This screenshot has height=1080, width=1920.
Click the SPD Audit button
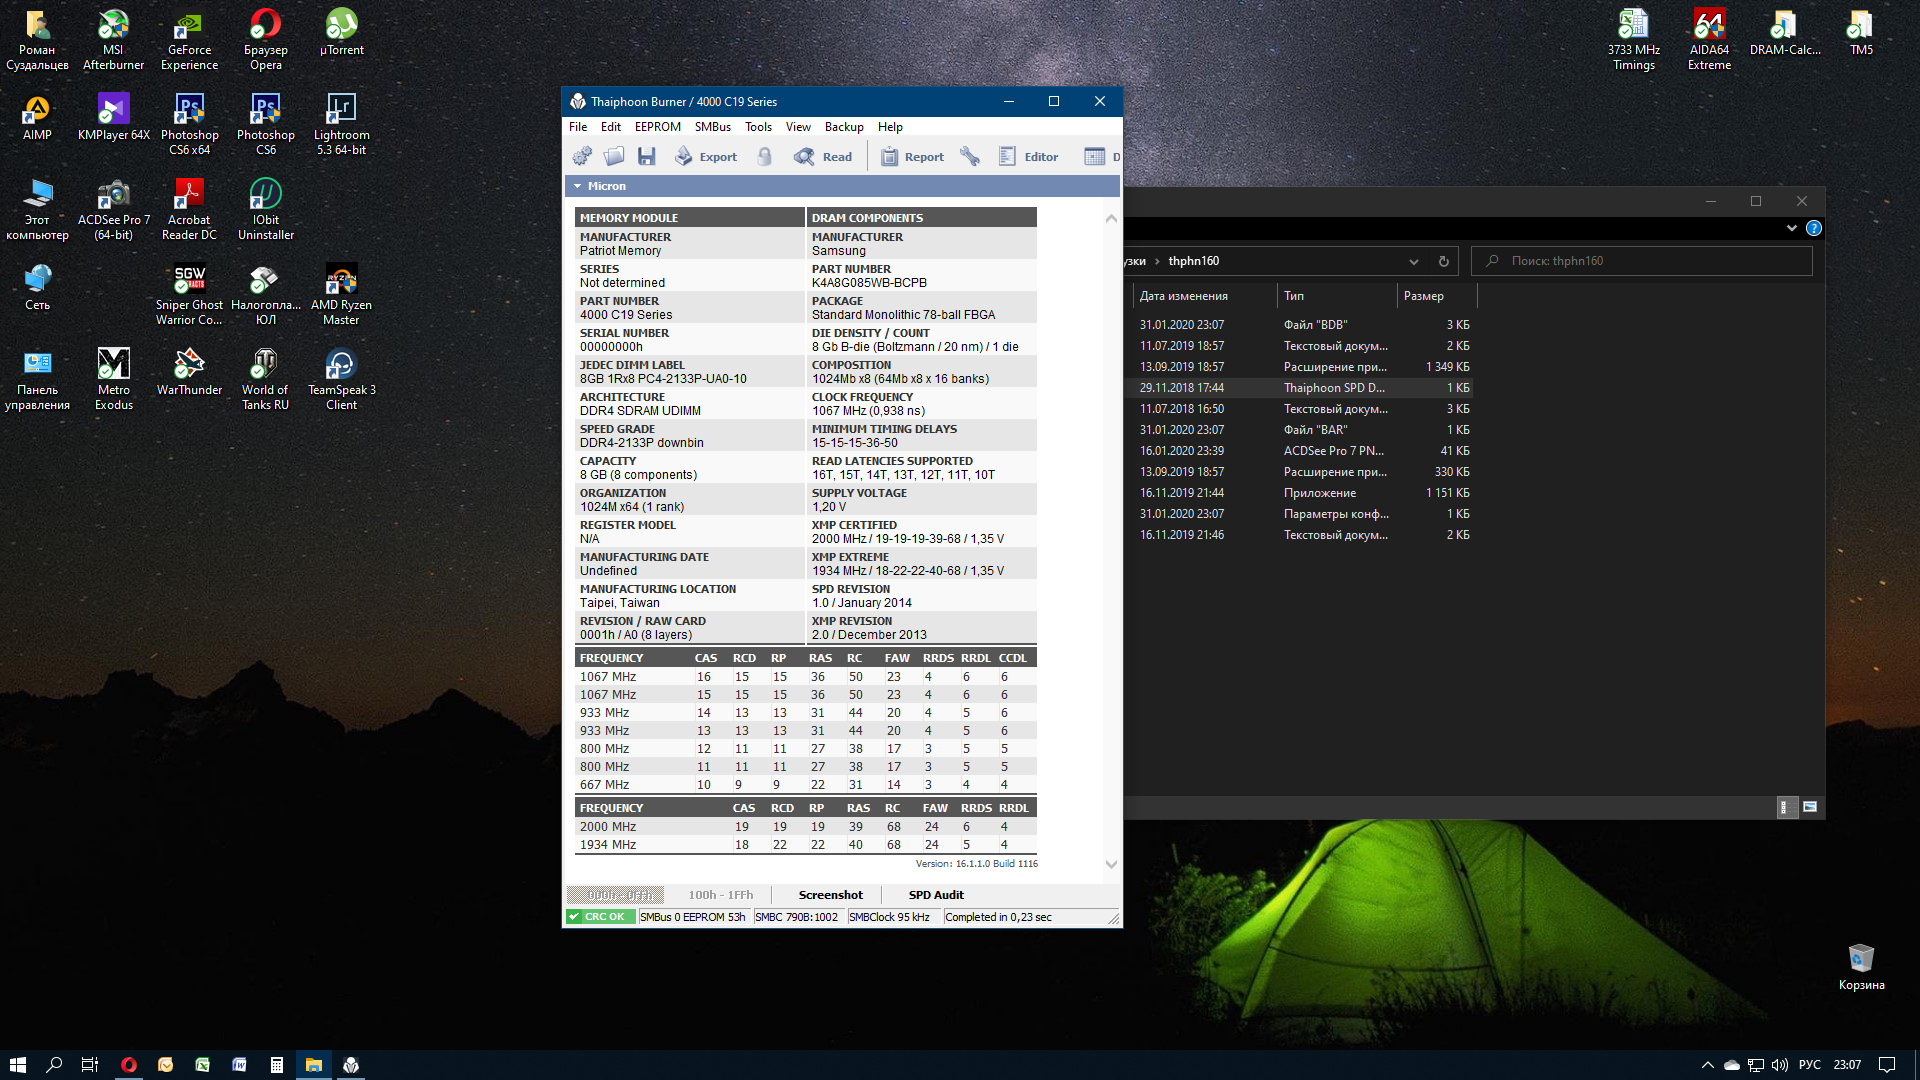936,895
